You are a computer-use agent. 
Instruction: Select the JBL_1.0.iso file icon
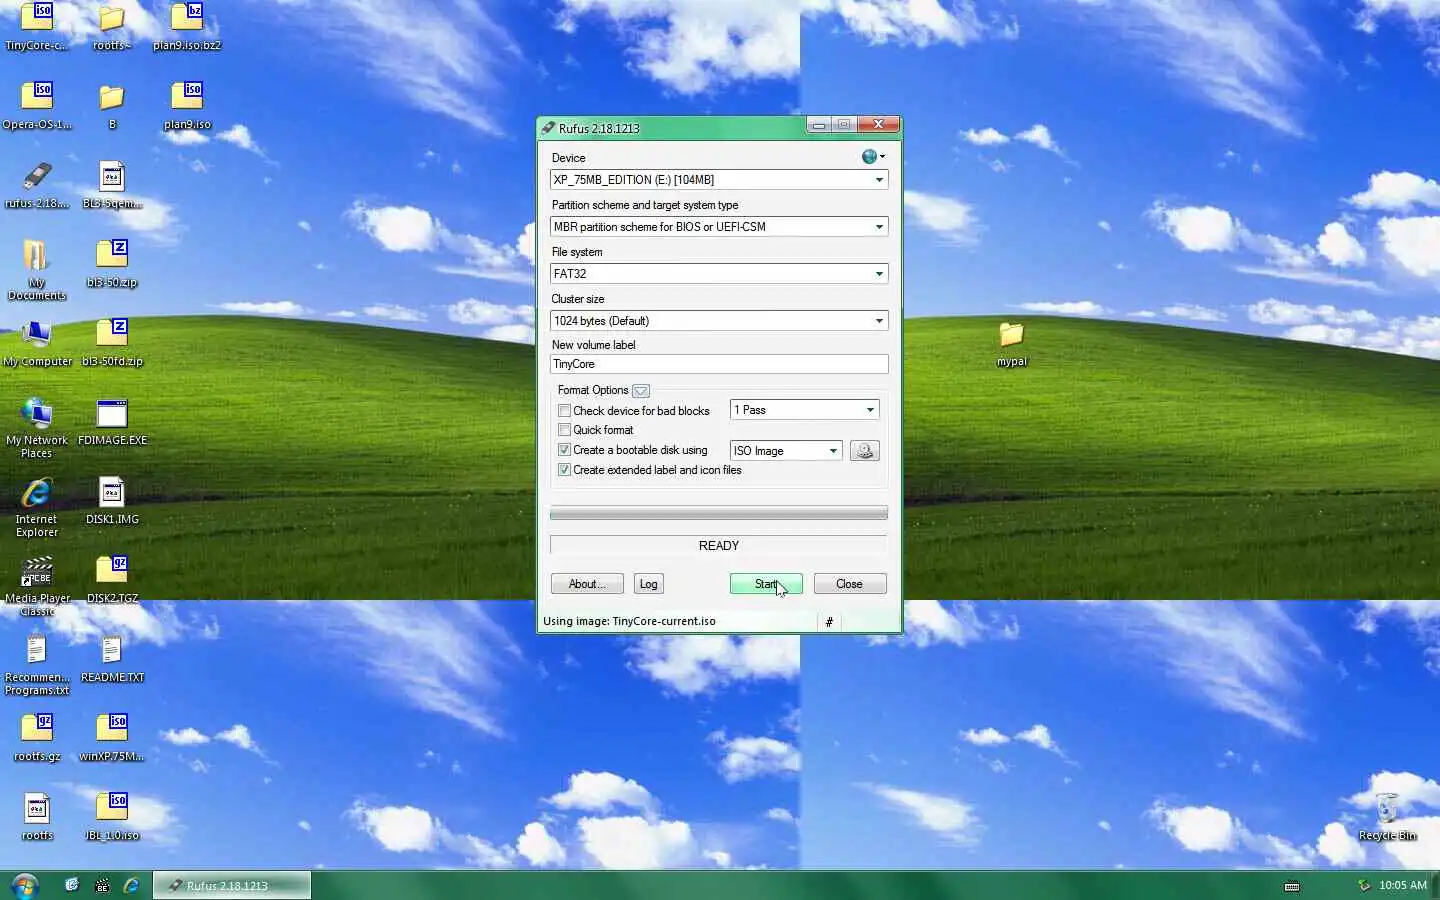click(x=112, y=817)
